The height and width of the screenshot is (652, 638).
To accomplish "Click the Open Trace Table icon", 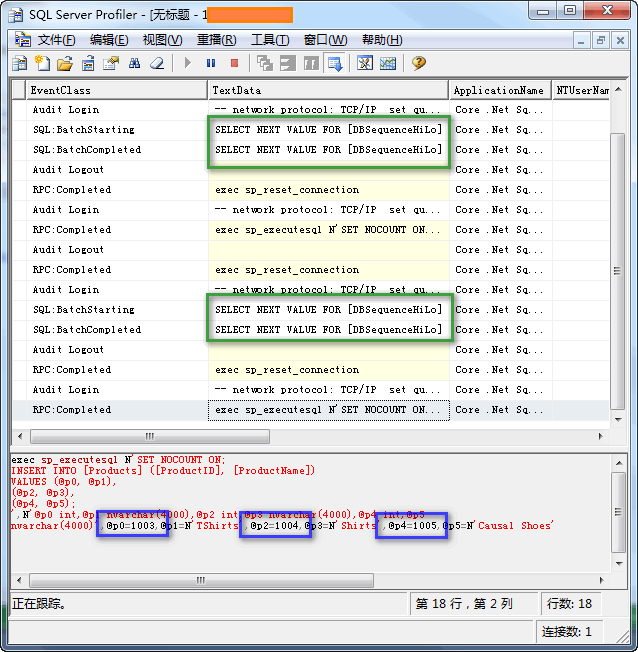I will (x=88, y=64).
